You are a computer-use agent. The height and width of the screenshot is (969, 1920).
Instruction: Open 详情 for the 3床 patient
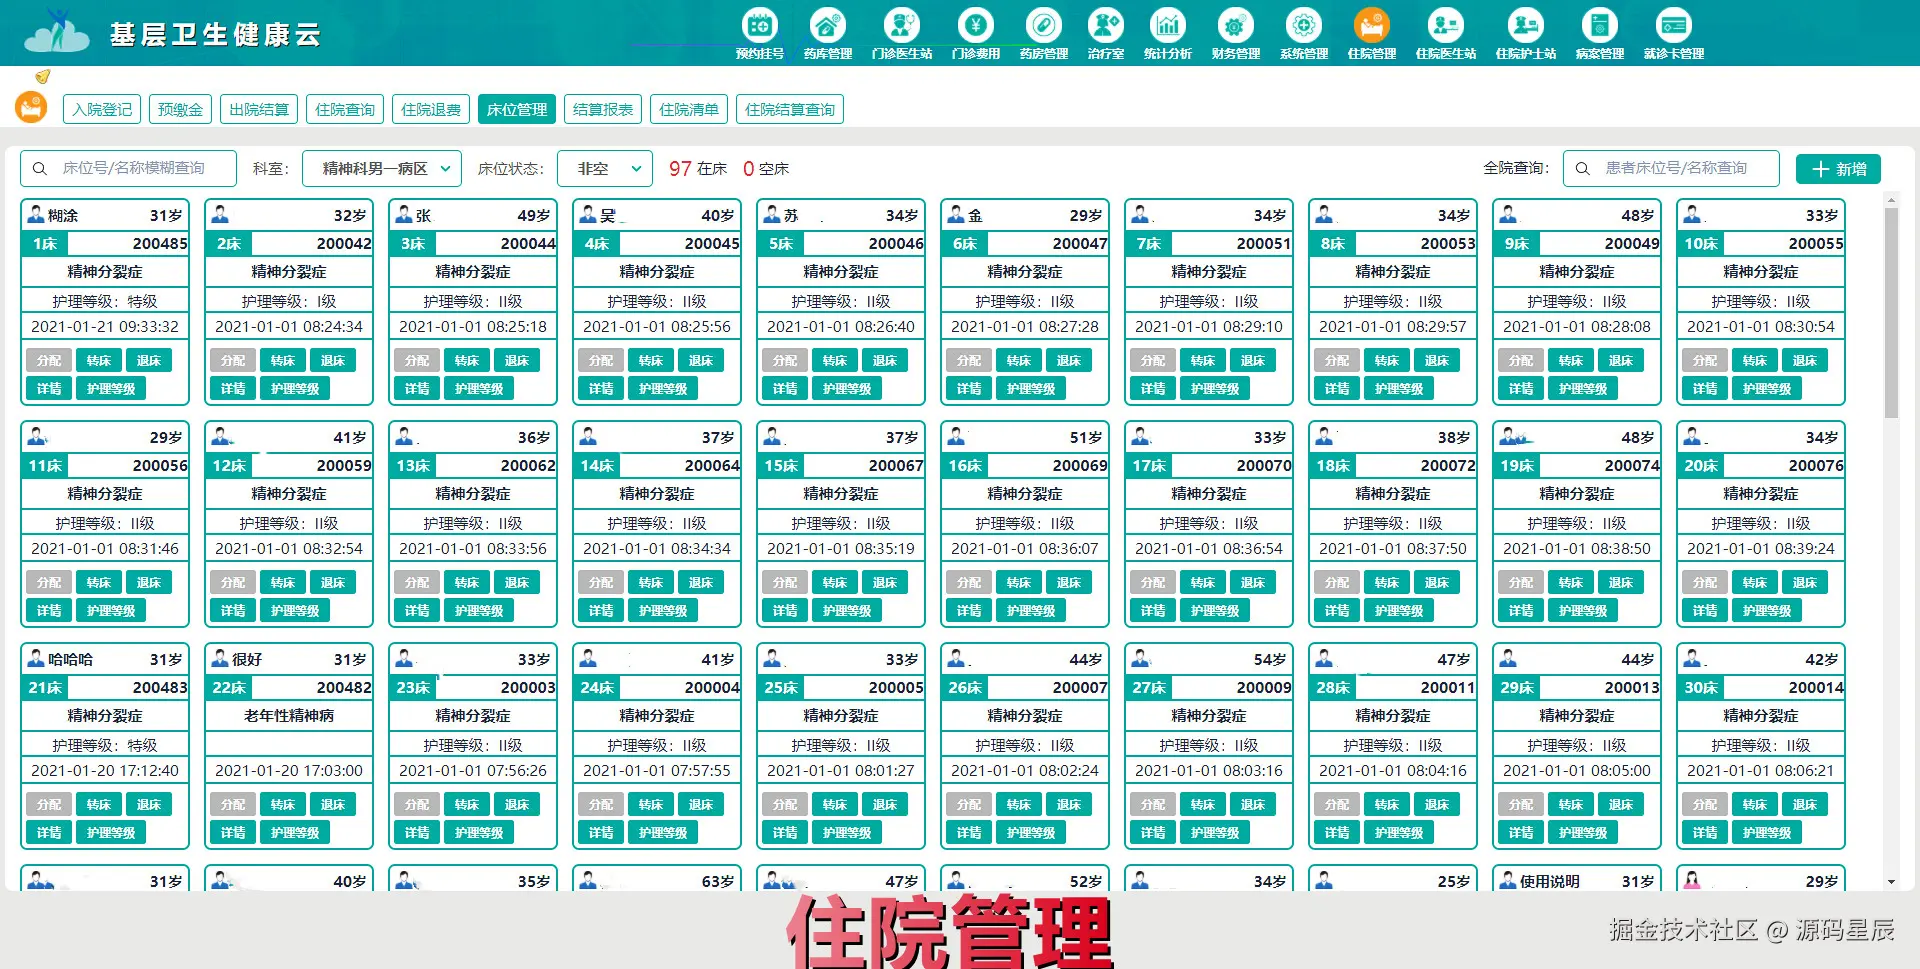417,388
